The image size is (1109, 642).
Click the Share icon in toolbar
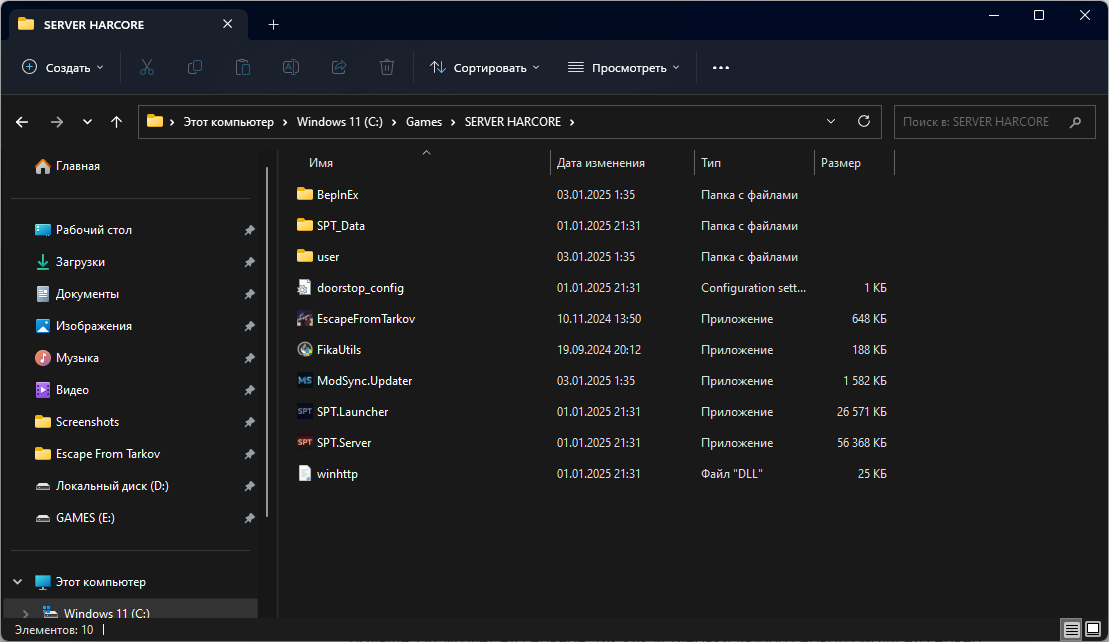339,67
